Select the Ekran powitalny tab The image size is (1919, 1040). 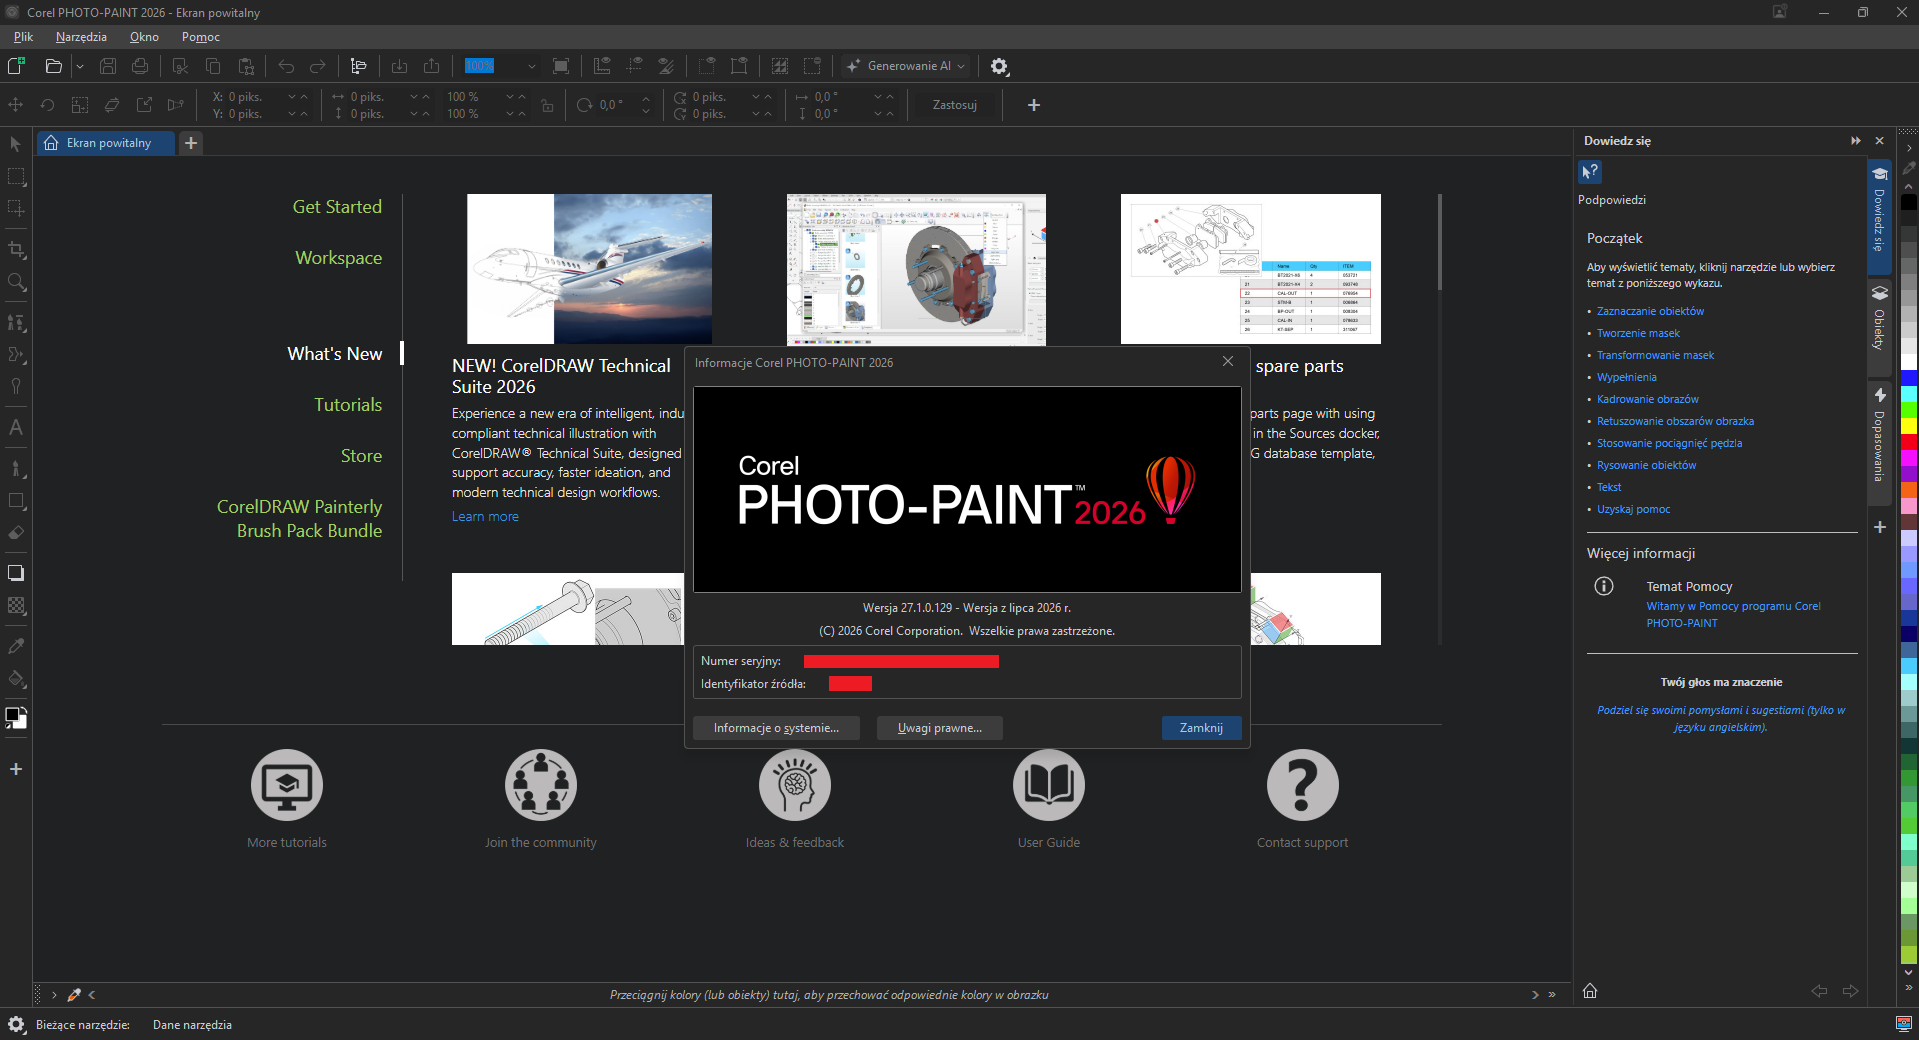click(106, 143)
